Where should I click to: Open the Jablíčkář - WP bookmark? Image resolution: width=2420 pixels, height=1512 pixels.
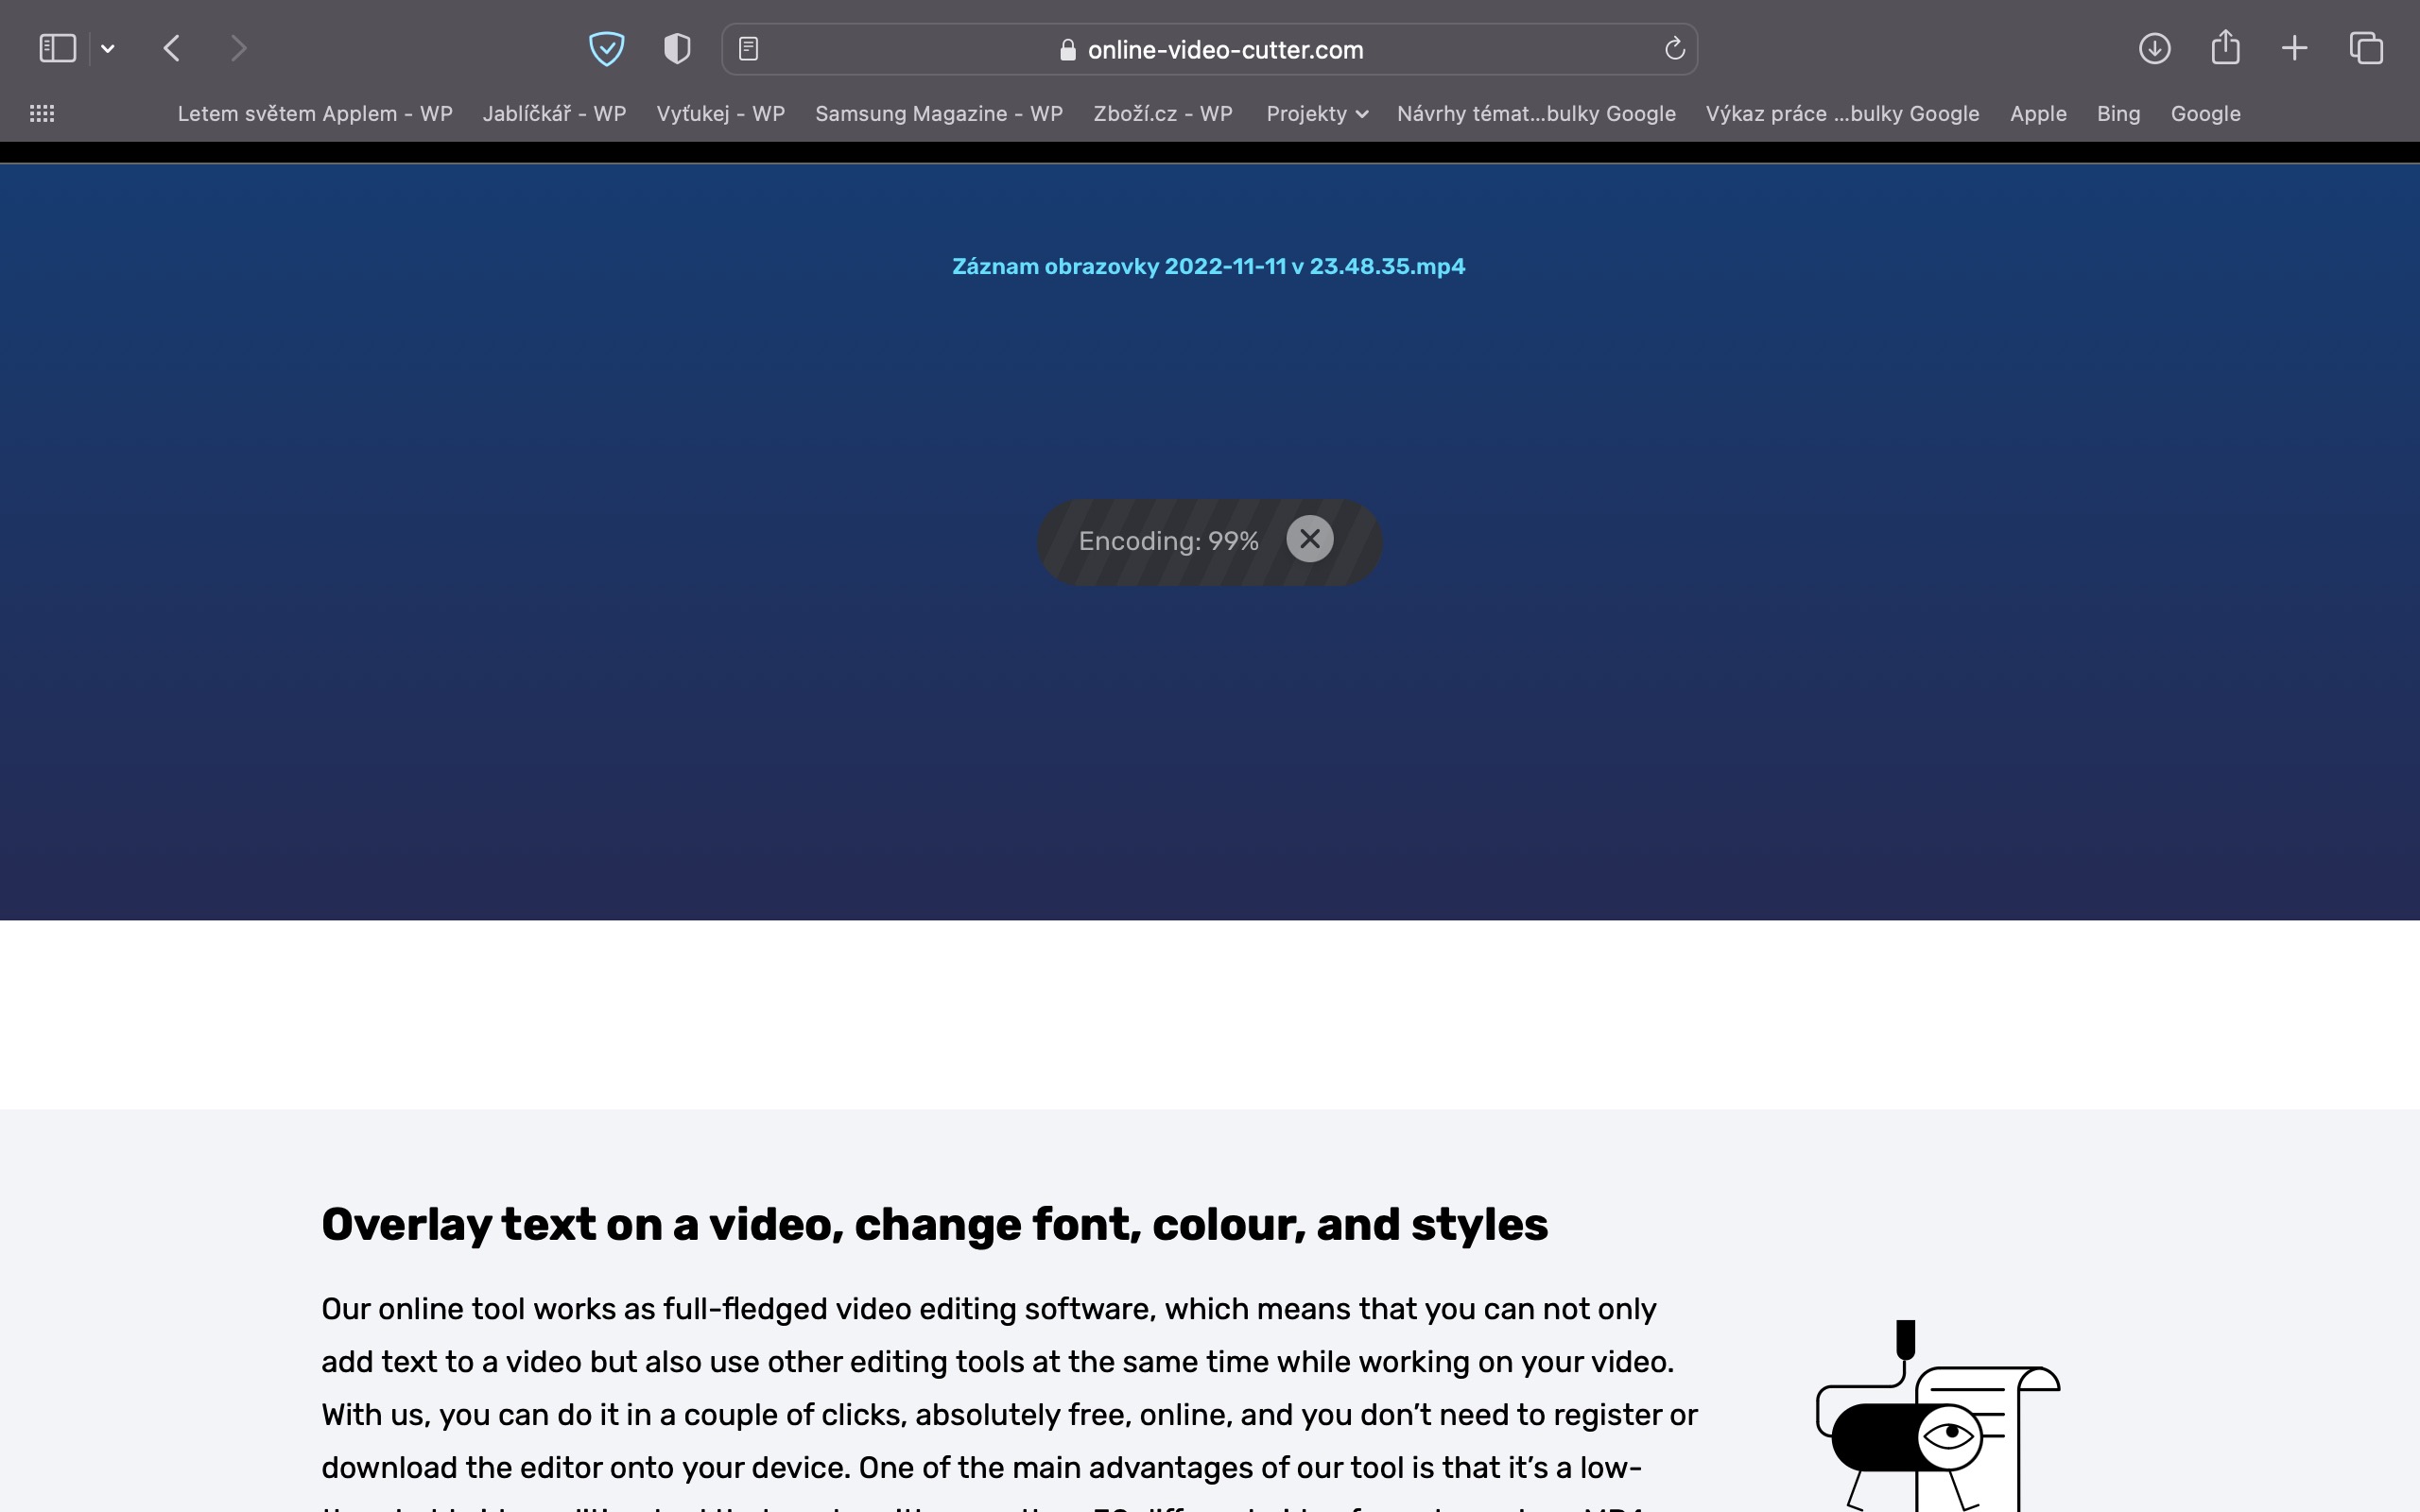pos(554,114)
